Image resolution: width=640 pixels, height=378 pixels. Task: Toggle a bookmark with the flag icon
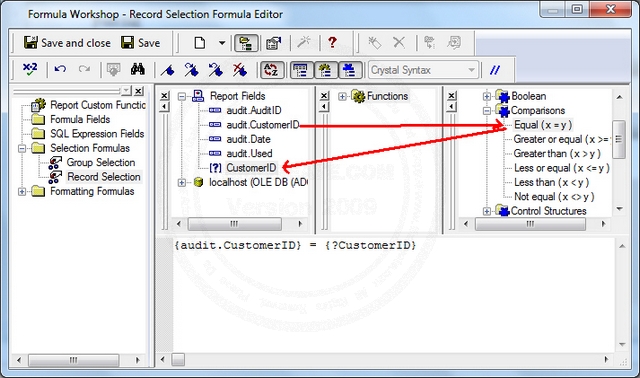click(x=168, y=70)
